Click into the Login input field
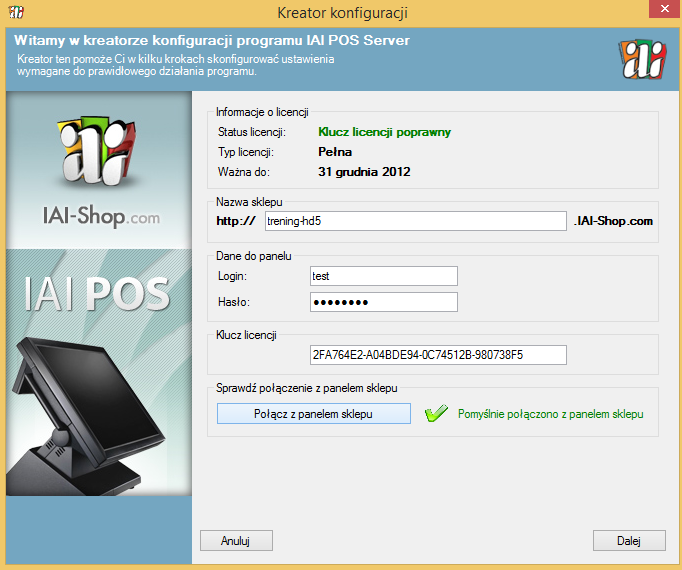Viewport: 682px width, 570px height. pos(384,276)
